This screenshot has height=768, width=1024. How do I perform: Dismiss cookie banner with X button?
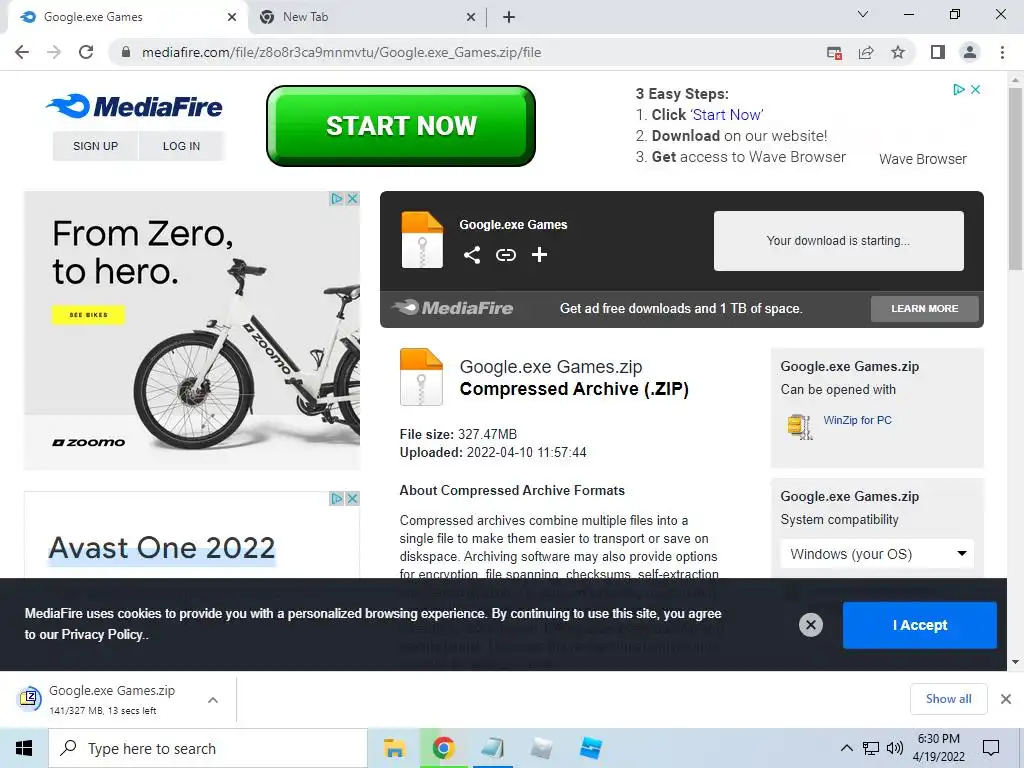[x=810, y=625]
